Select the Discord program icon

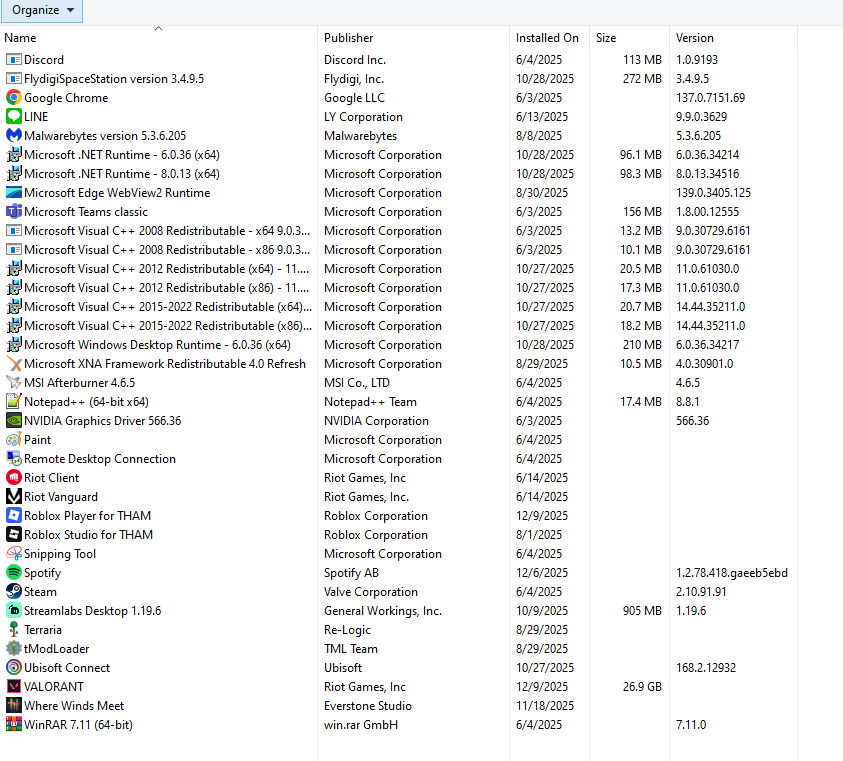point(13,60)
